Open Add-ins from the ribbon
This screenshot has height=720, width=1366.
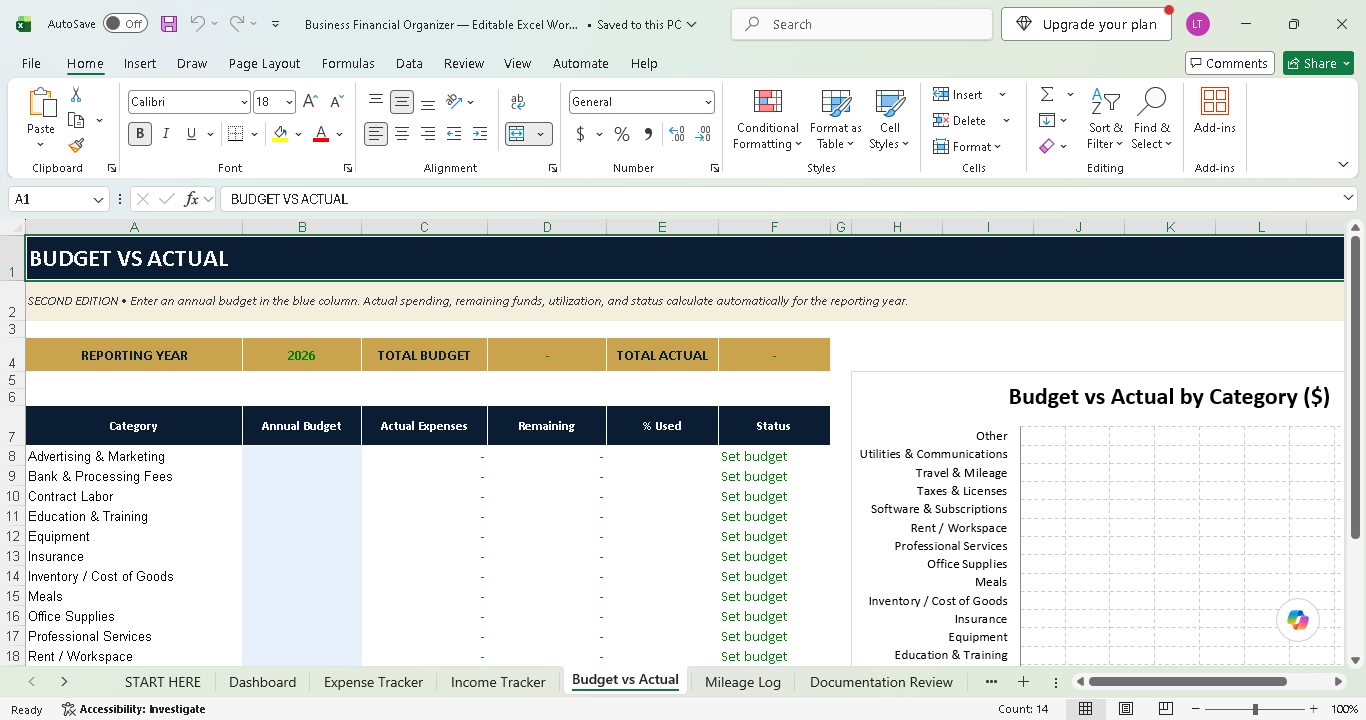pos(1215,110)
